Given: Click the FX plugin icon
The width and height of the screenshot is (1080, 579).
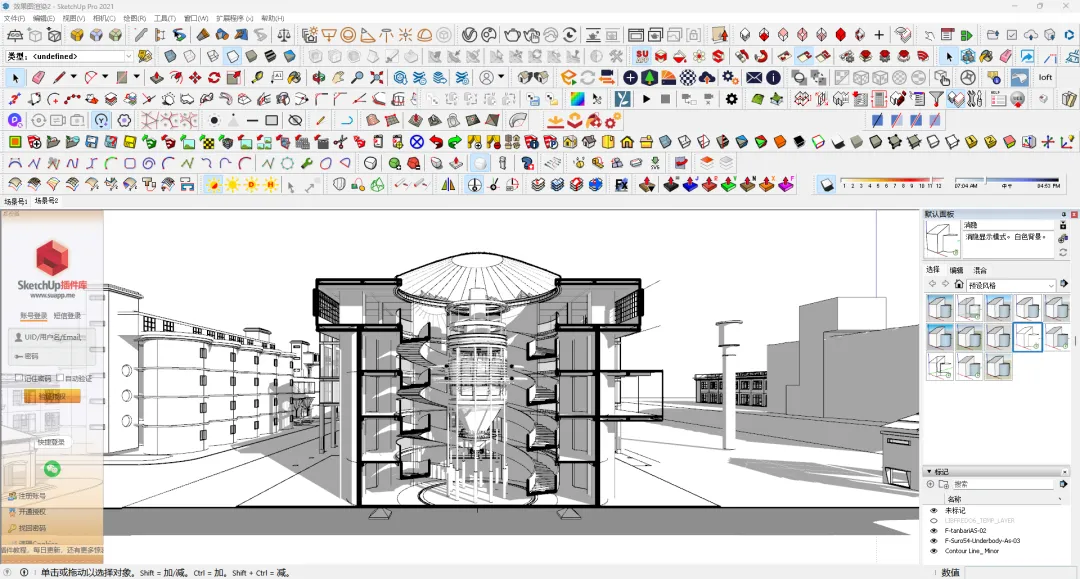Looking at the screenshot, I should 621,185.
